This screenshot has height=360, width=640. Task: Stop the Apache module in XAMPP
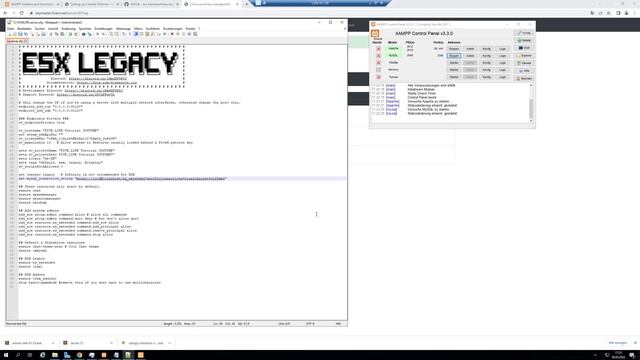454,49
